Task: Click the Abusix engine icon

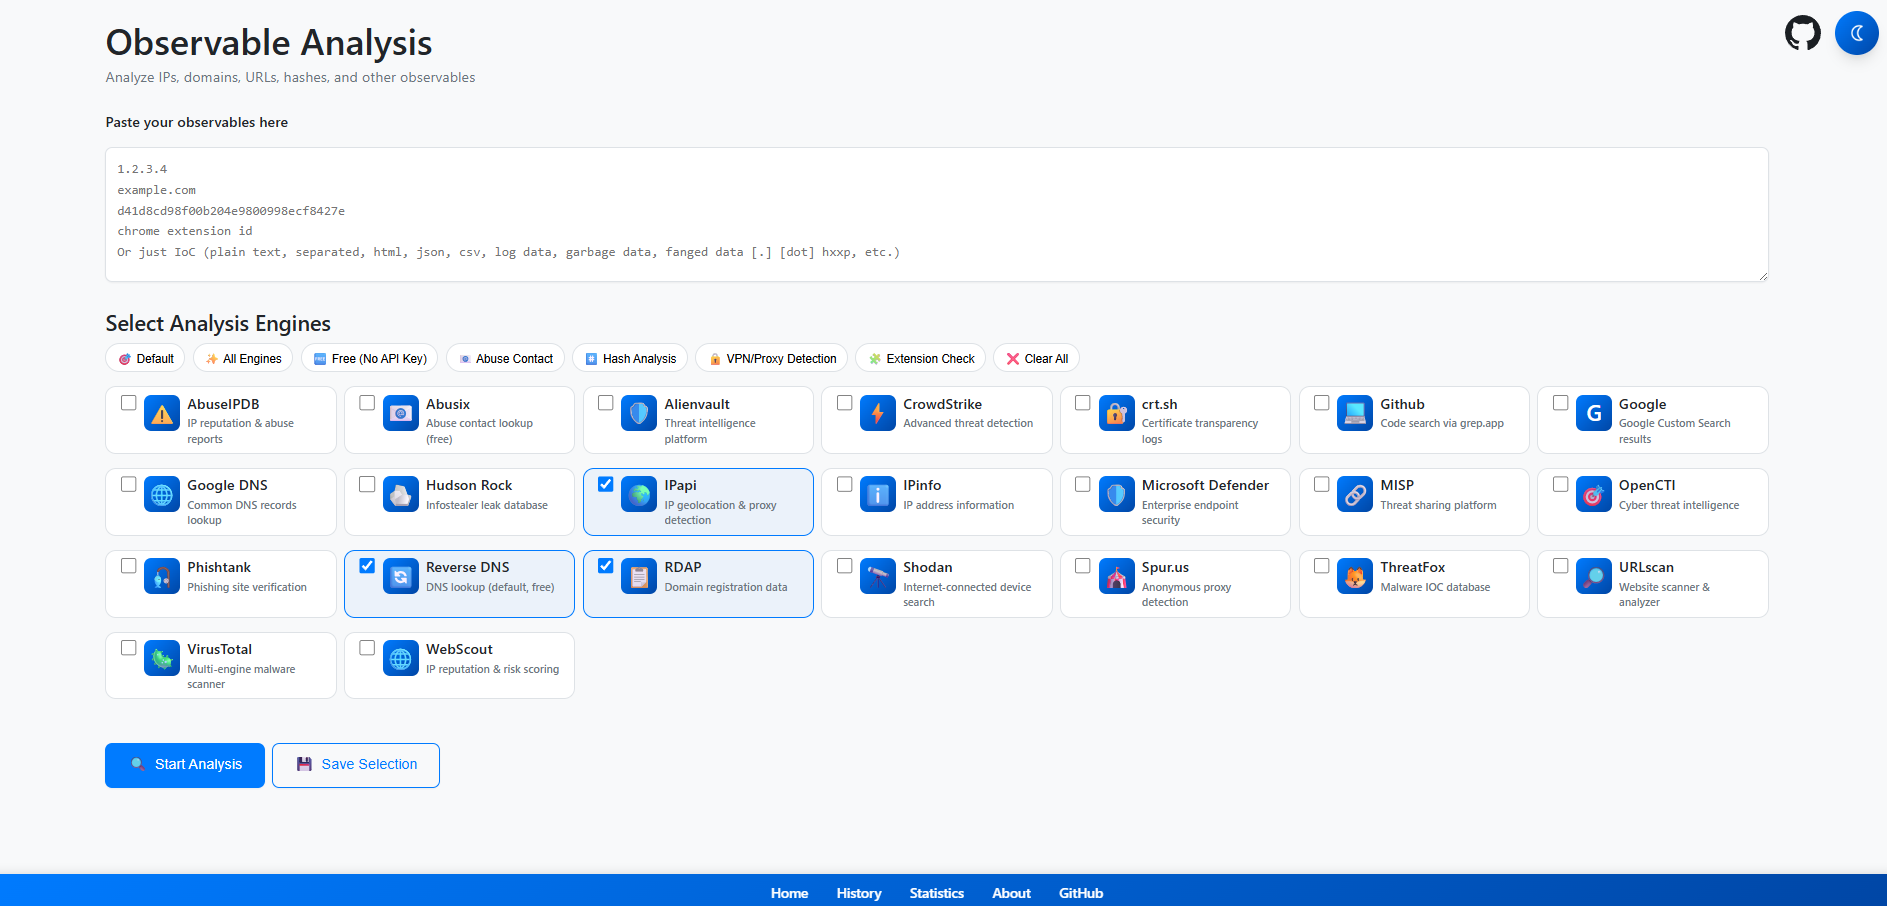Action: pos(401,412)
